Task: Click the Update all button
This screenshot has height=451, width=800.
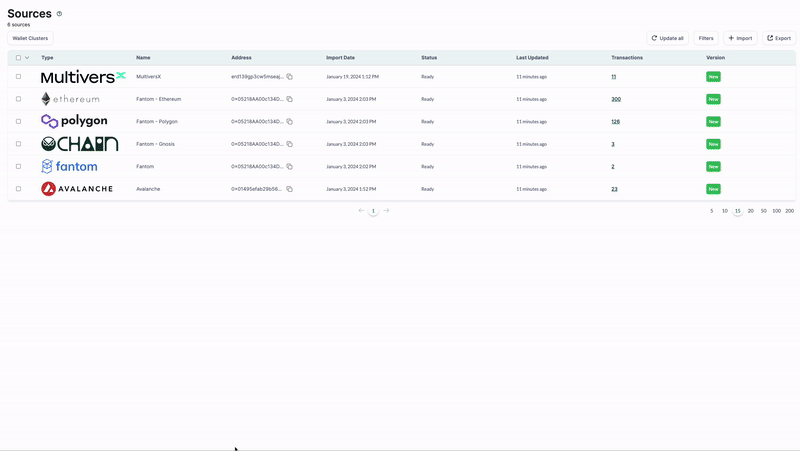Action: click(x=667, y=38)
